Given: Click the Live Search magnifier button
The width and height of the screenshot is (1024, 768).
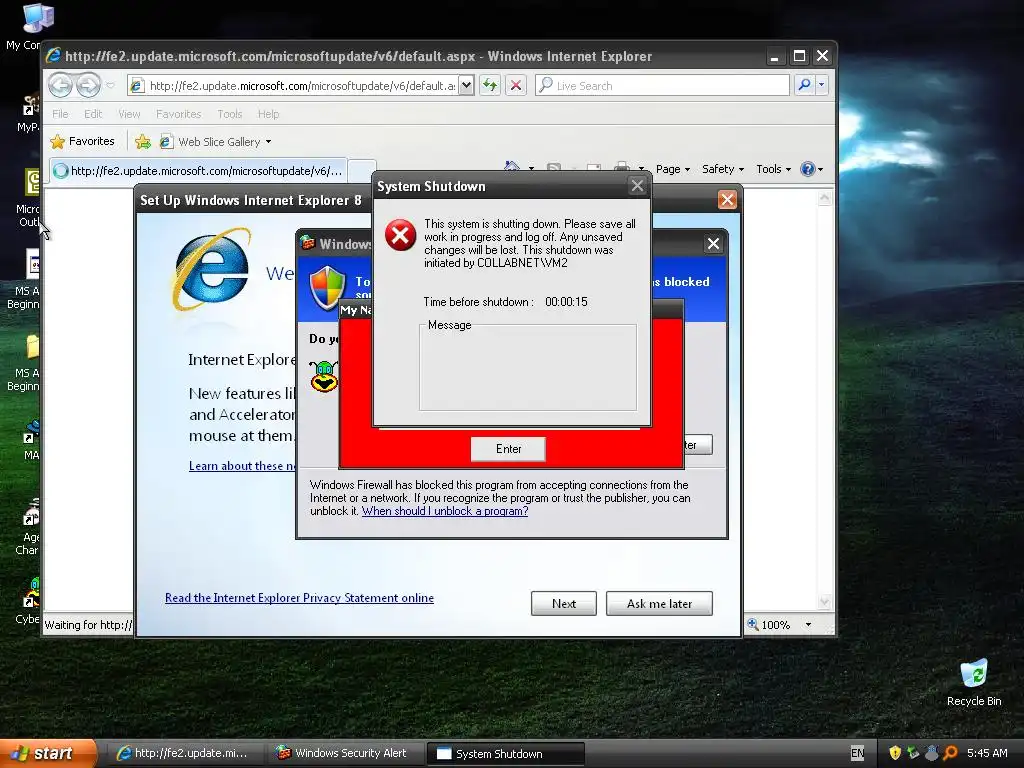Looking at the screenshot, I should [x=805, y=85].
